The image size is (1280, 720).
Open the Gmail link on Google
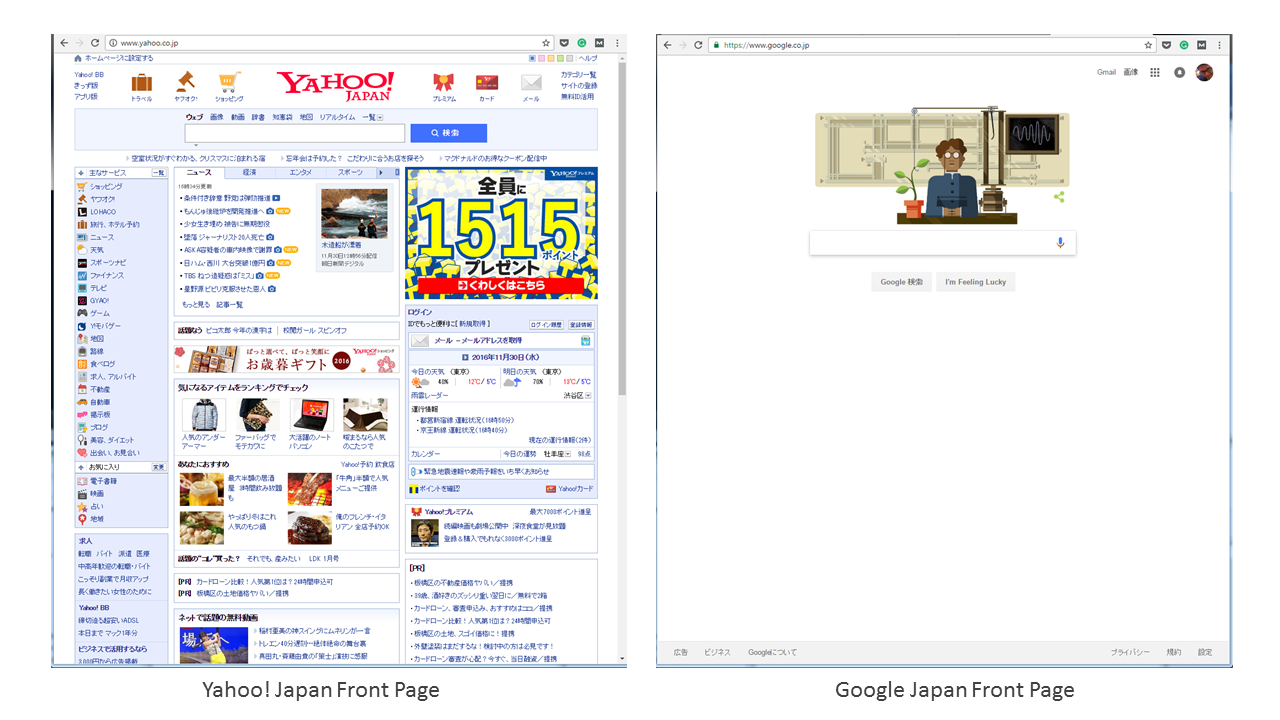pyautogui.click(x=1106, y=72)
